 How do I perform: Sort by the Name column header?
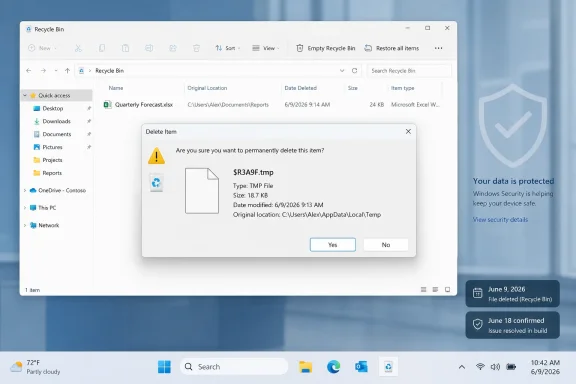(116, 88)
